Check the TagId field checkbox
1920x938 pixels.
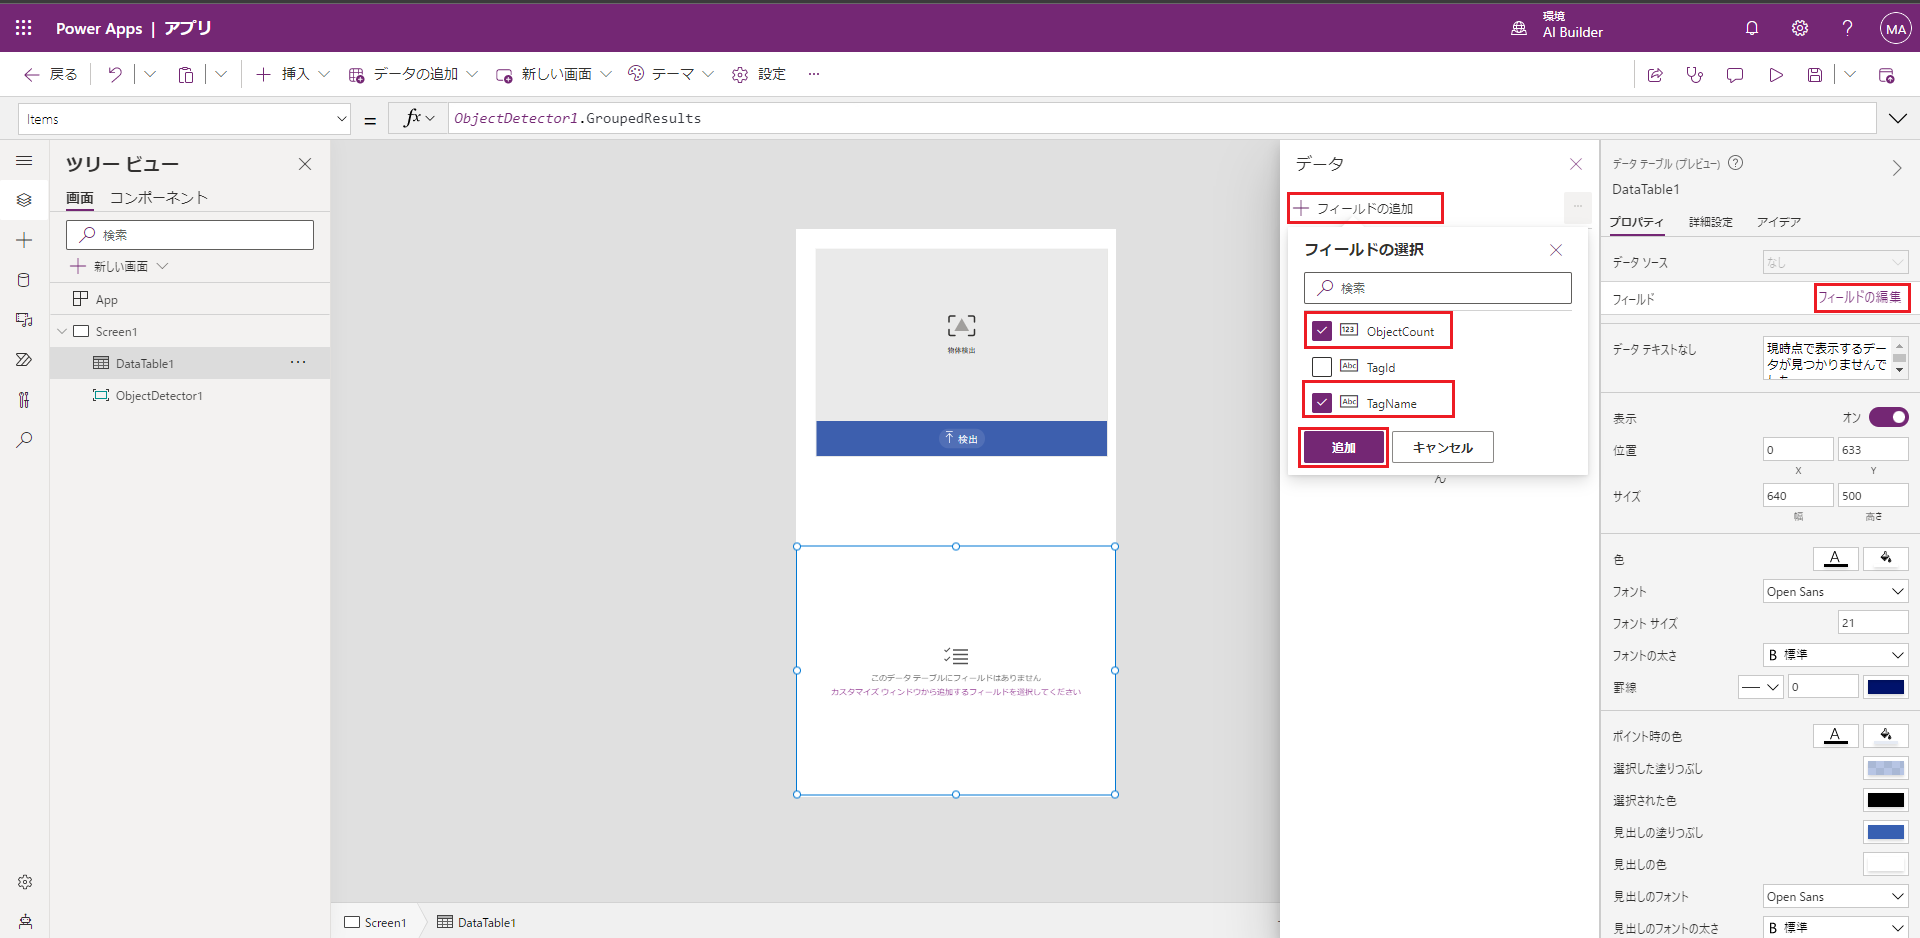[x=1322, y=367]
